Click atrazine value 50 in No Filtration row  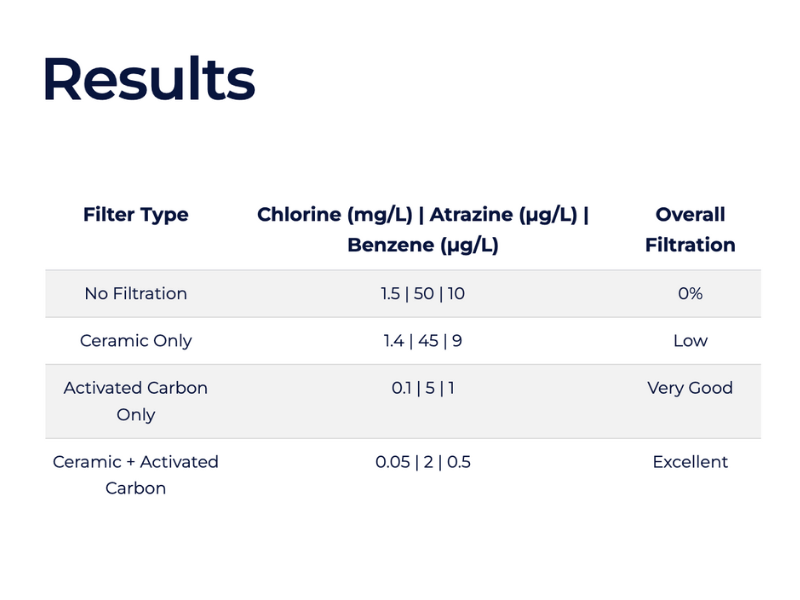[422, 294]
